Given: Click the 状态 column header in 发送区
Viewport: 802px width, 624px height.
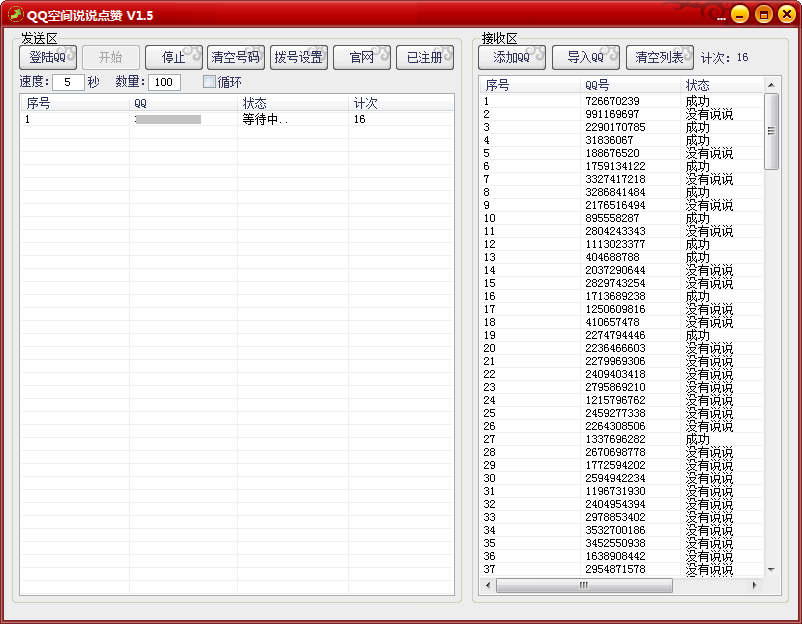Looking at the screenshot, I should pyautogui.click(x=293, y=103).
